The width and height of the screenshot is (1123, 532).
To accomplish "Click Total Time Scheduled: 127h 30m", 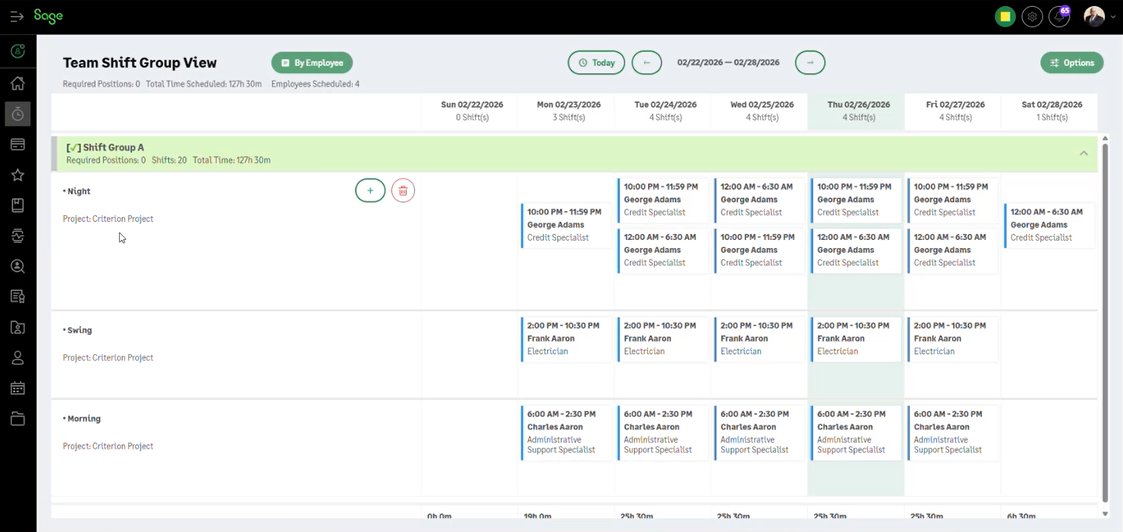I will 203,84.
